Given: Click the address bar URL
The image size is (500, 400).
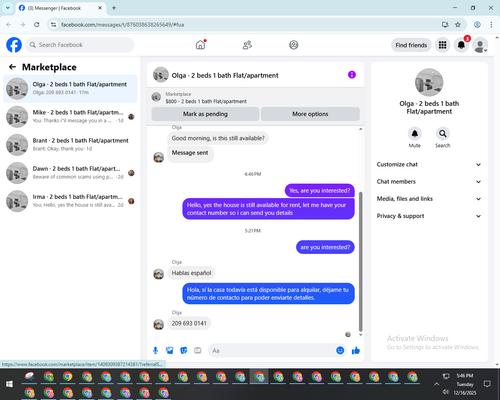Looking at the screenshot, I should point(123,25).
